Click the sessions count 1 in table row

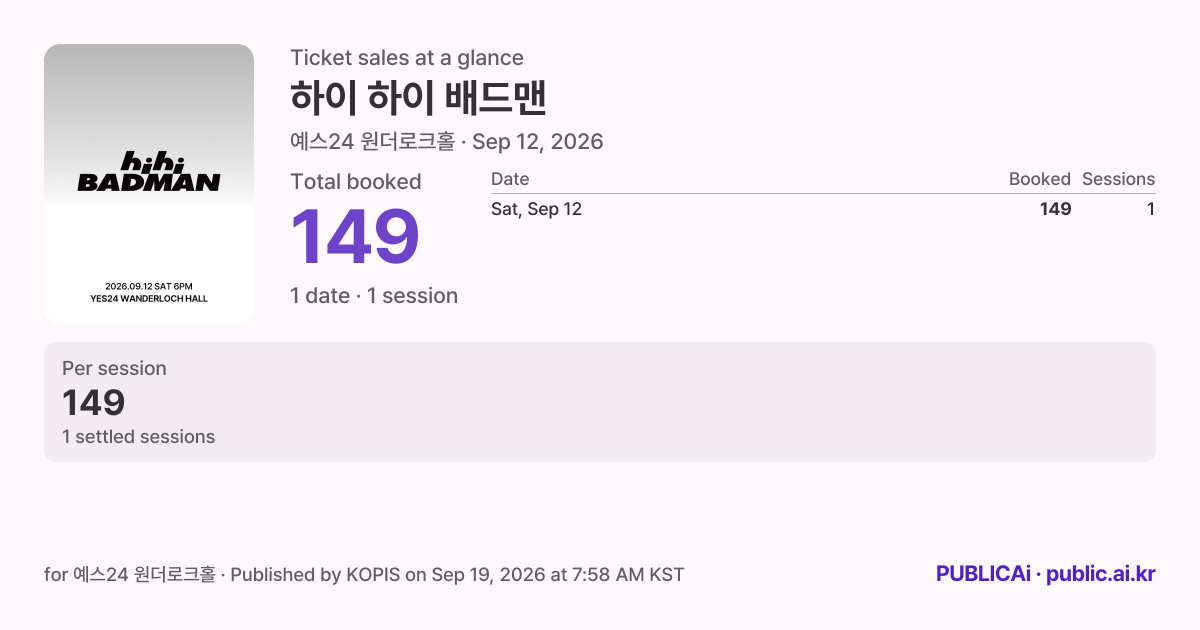click(1151, 209)
